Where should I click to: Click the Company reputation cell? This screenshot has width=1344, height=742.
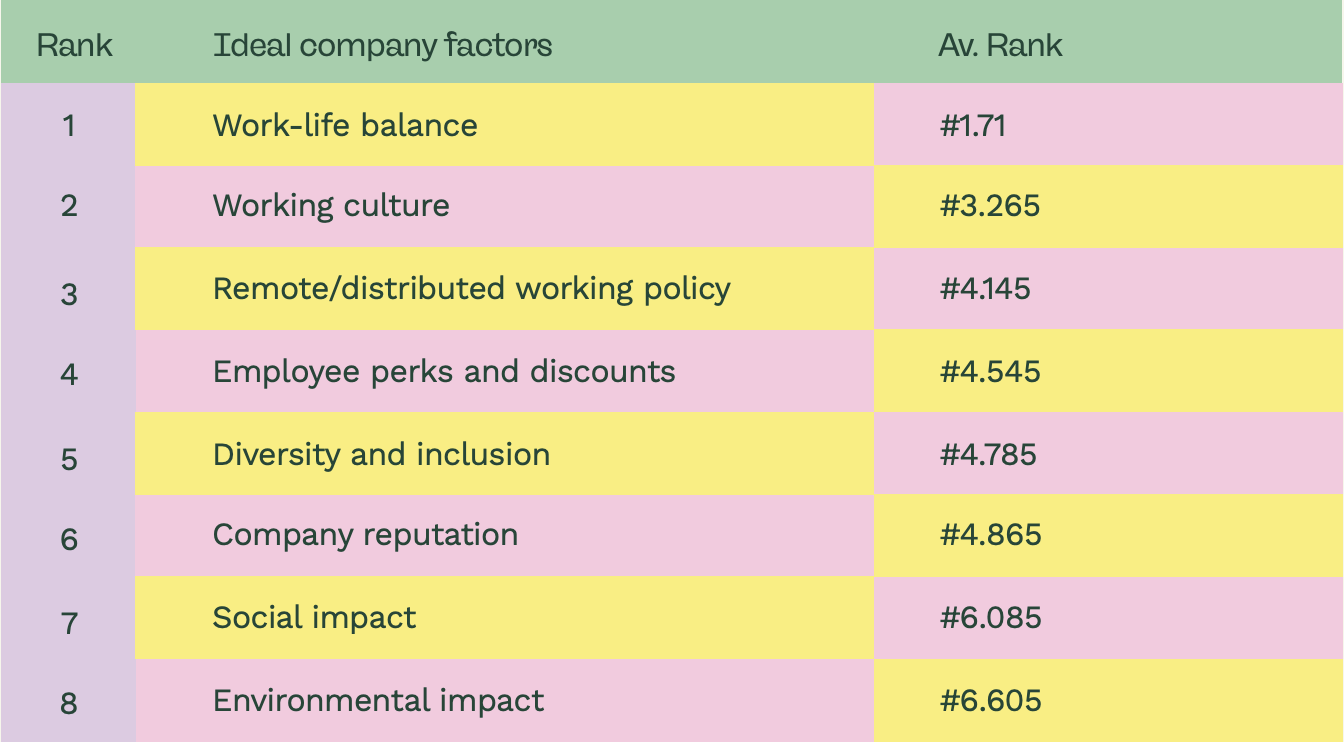pos(504,535)
